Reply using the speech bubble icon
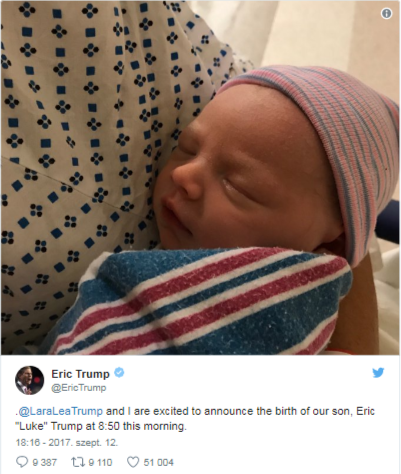The height and width of the screenshot is (474, 401). point(22,462)
